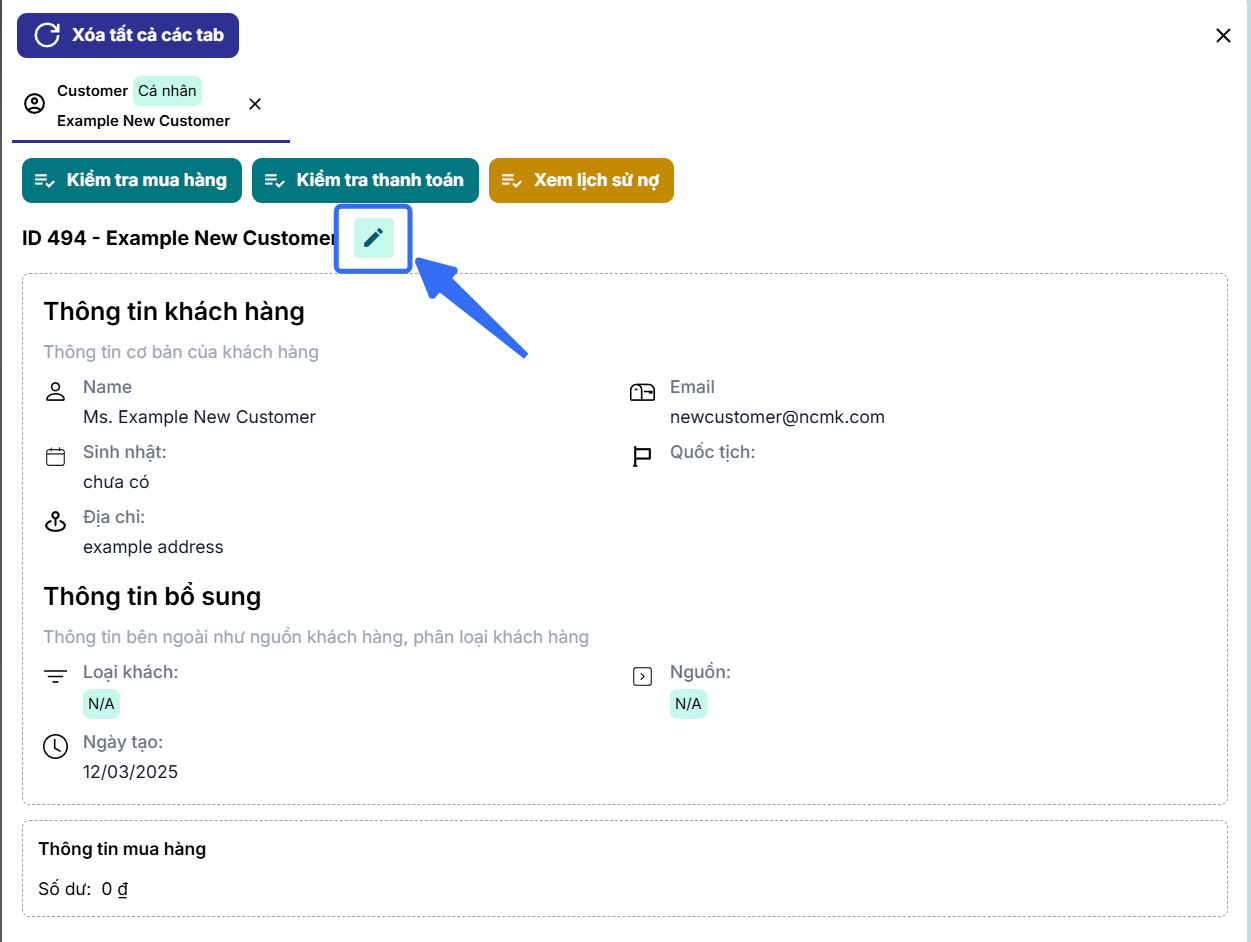Click the pencil edit icon beside customer name
This screenshot has width=1251, height=942.
[x=374, y=238]
